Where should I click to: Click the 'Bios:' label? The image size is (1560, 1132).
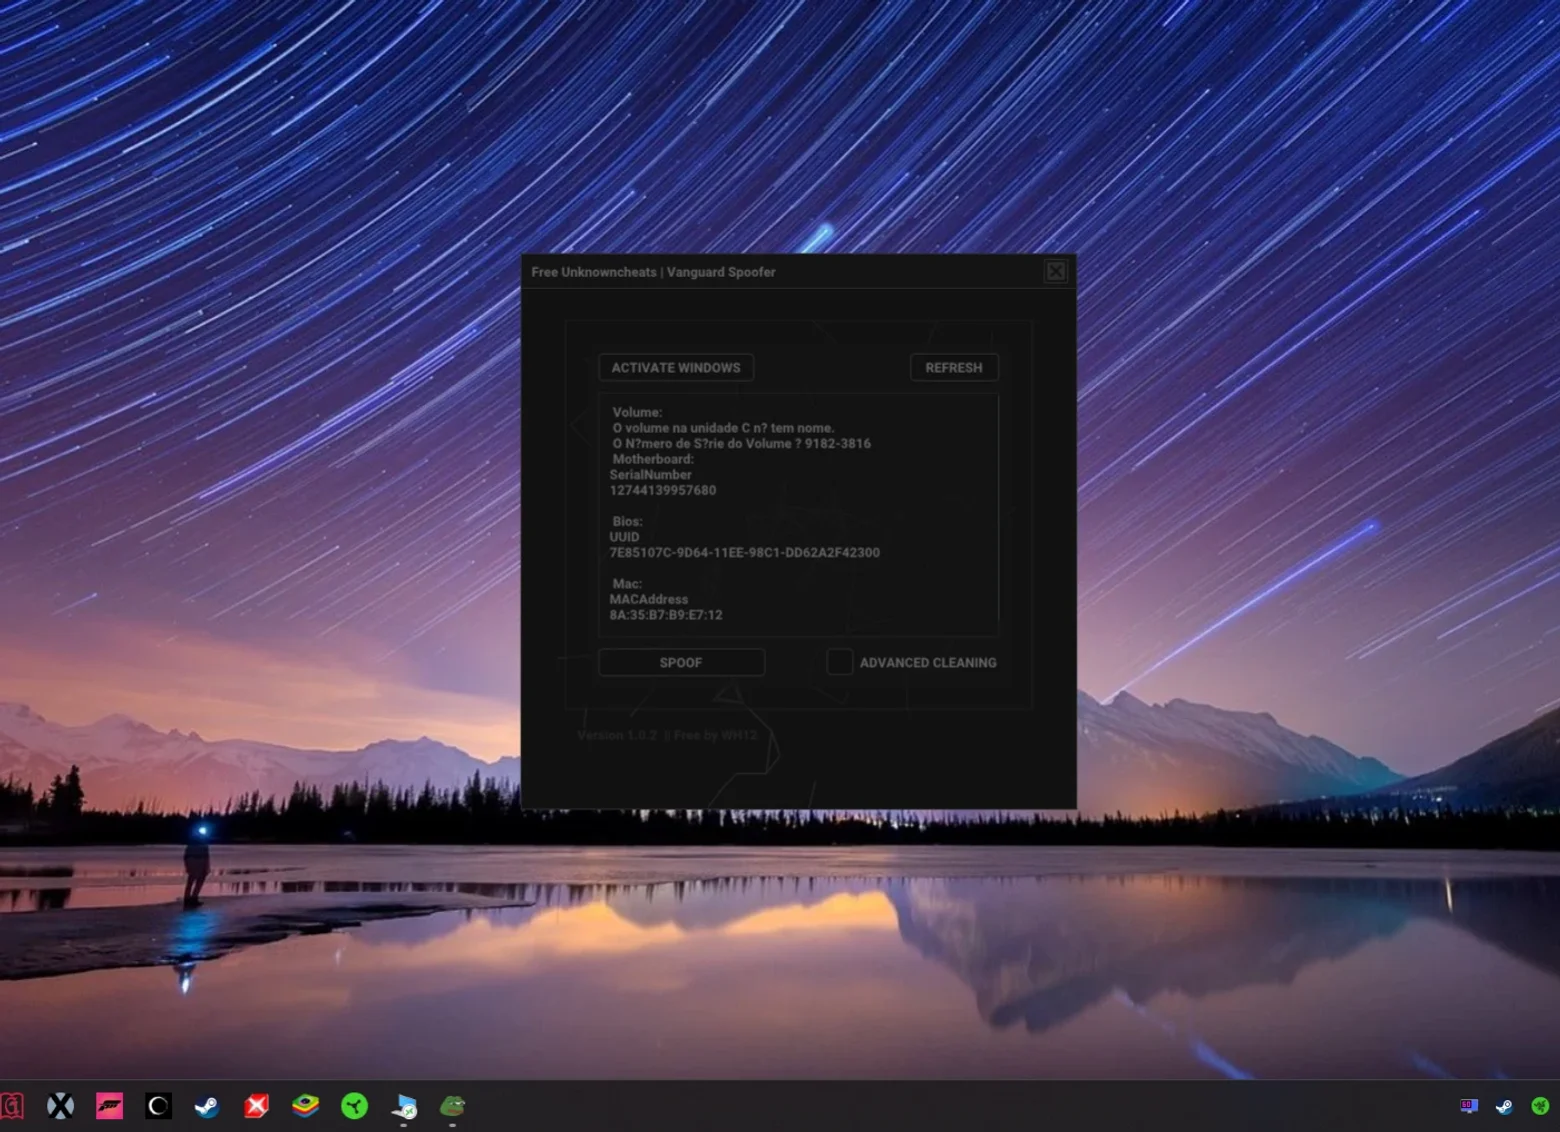click(x=627, y=521)
